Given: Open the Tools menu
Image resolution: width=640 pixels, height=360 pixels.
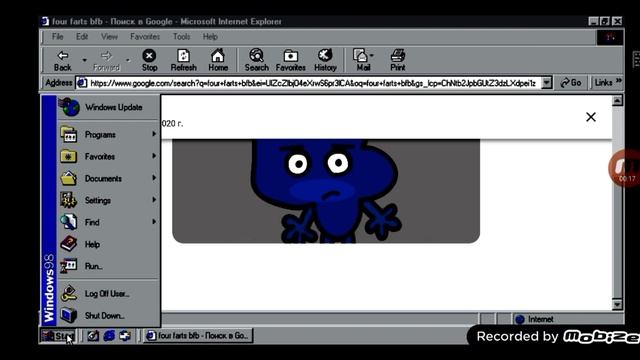Looking at the screenshot, I should click(181, 37).
